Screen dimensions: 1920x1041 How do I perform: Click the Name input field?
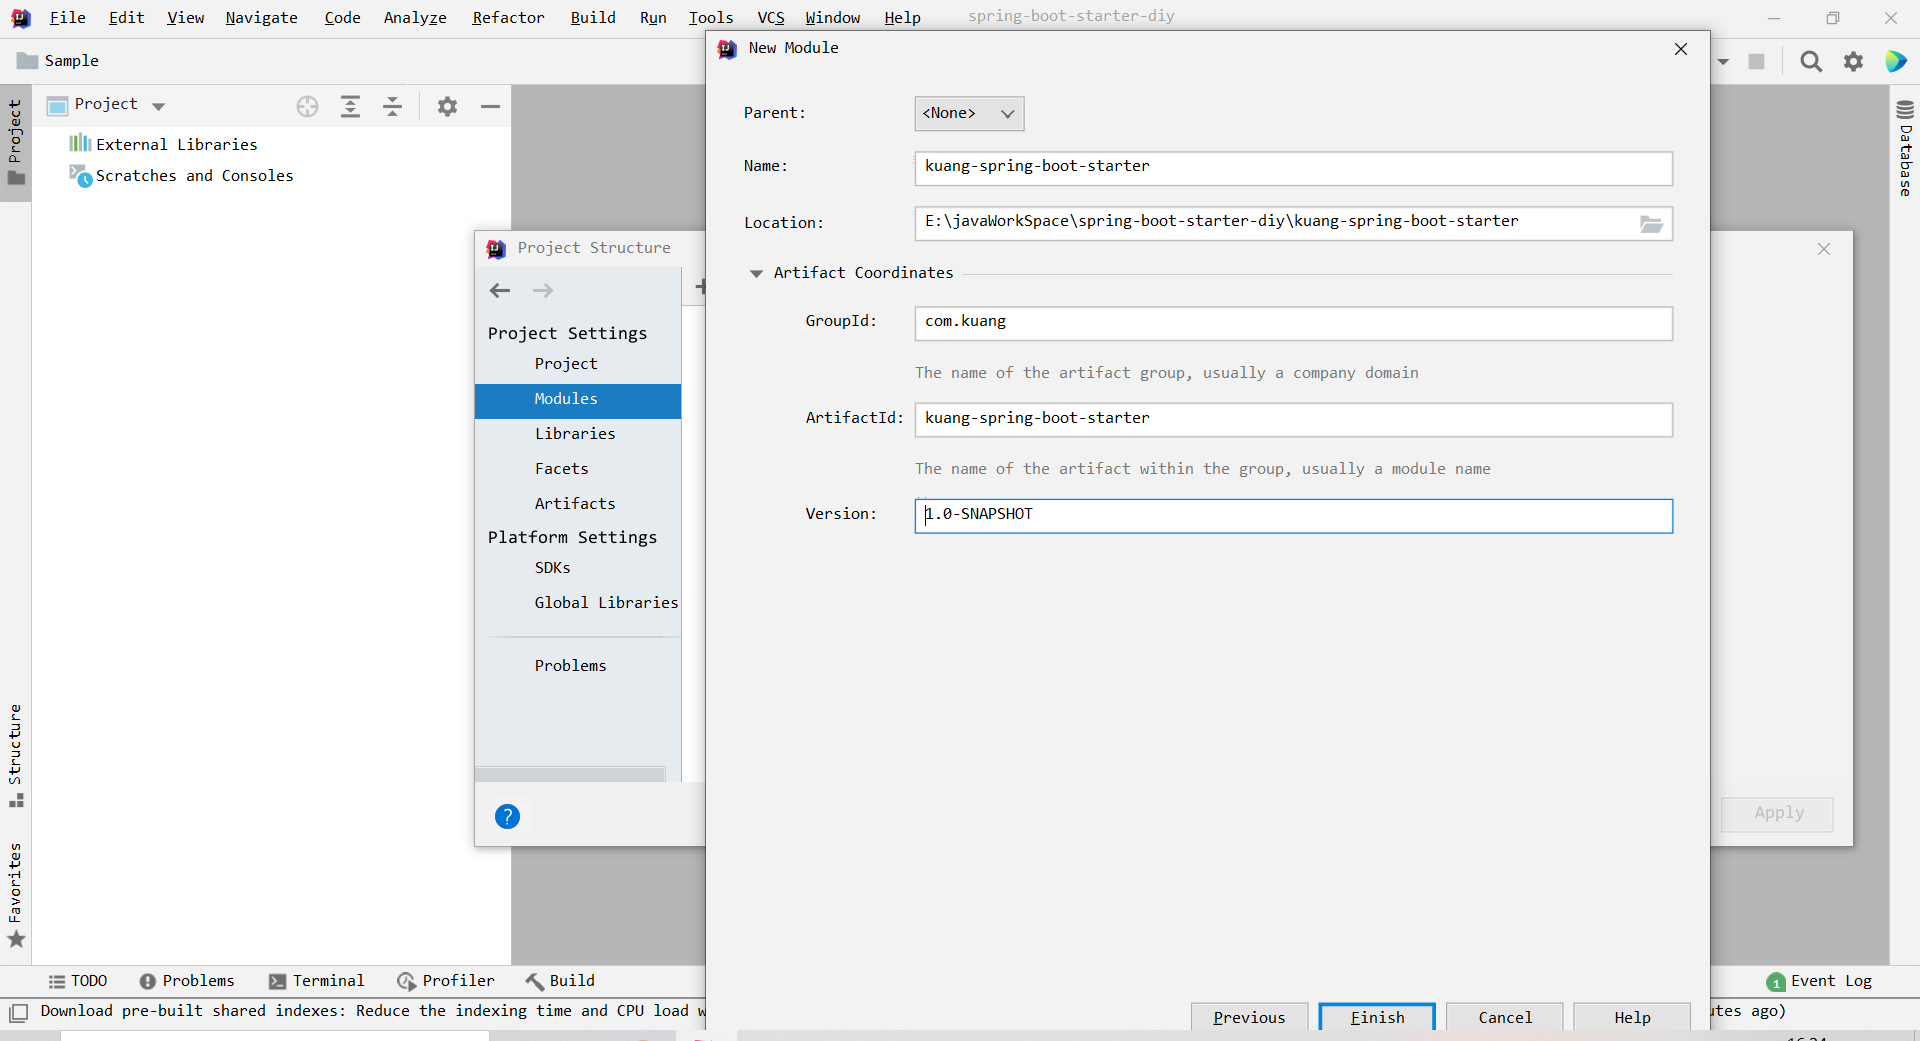point(1293,168)
